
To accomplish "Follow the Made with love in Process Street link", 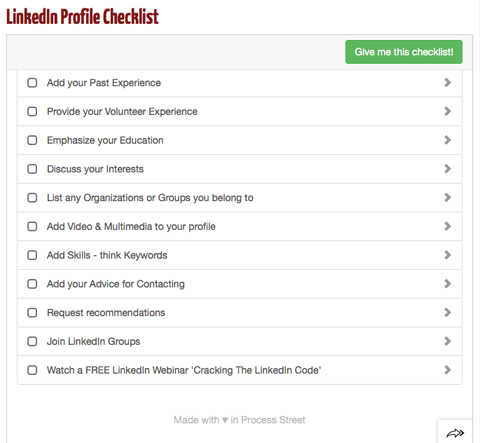I will 239,420.
